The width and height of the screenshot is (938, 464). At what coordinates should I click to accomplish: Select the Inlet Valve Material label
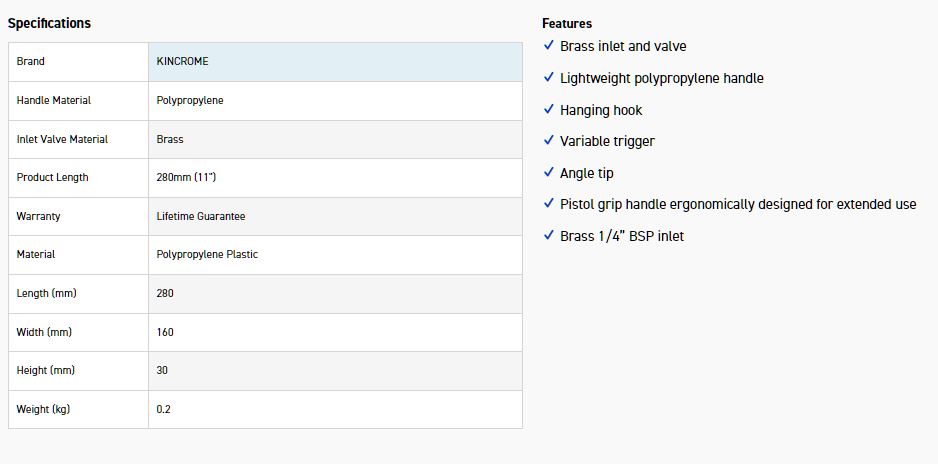tap(62, 139)
